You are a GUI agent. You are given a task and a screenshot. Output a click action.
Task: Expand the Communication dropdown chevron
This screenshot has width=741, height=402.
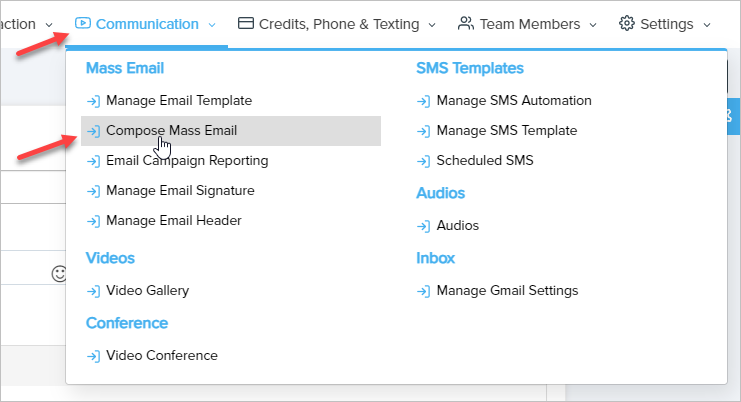tap(212, 24)
